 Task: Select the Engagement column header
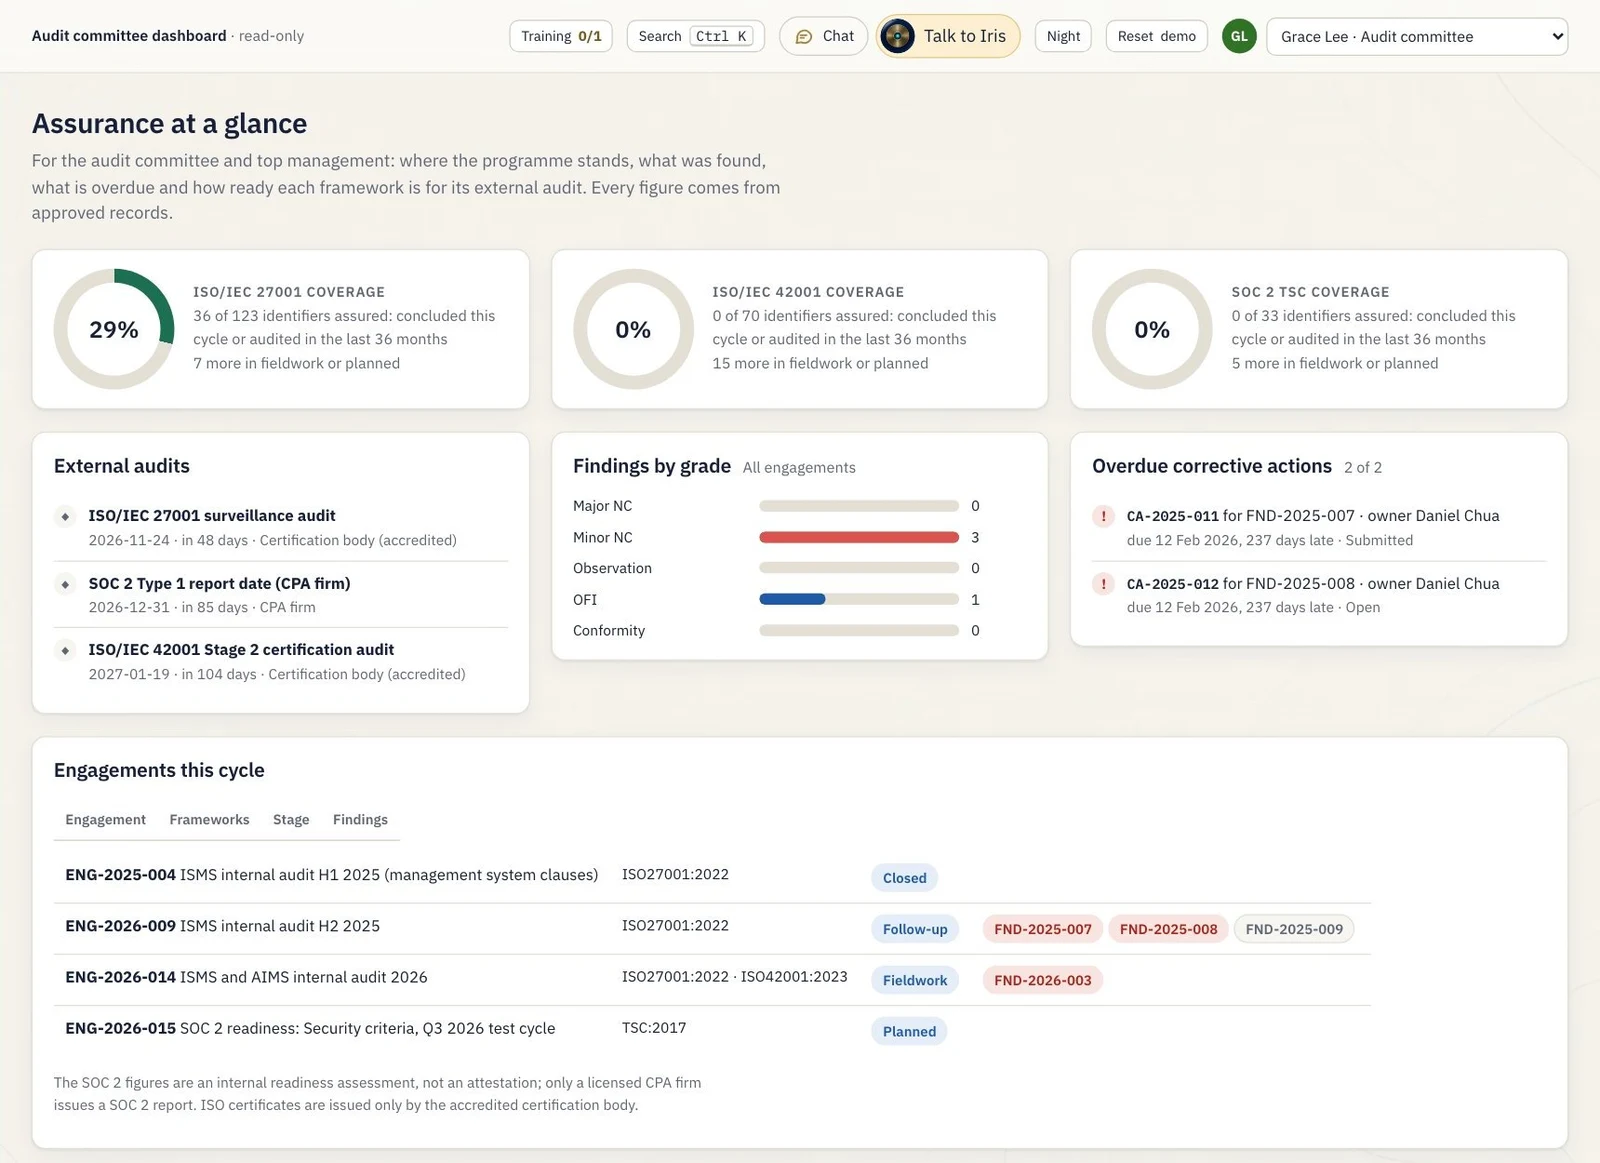tap(105, 819)
